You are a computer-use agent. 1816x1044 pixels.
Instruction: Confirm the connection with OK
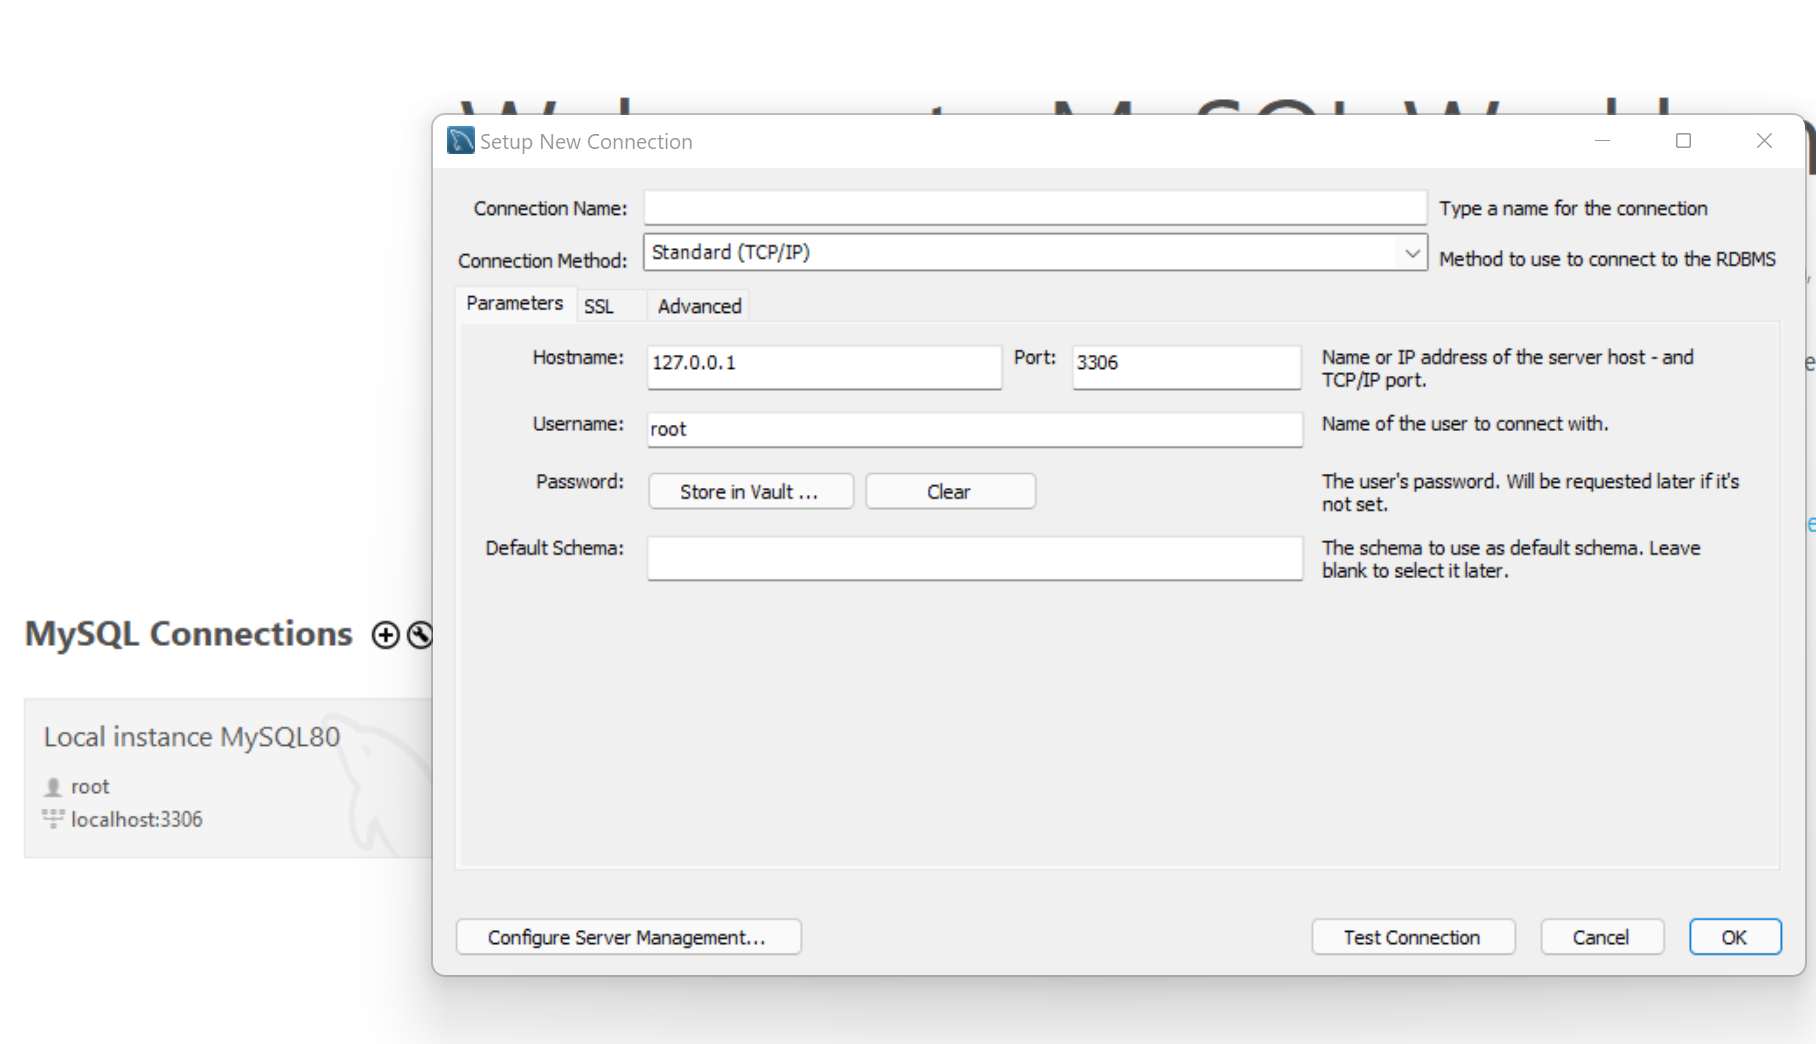pyautogui.click(x=1734, y=937)
